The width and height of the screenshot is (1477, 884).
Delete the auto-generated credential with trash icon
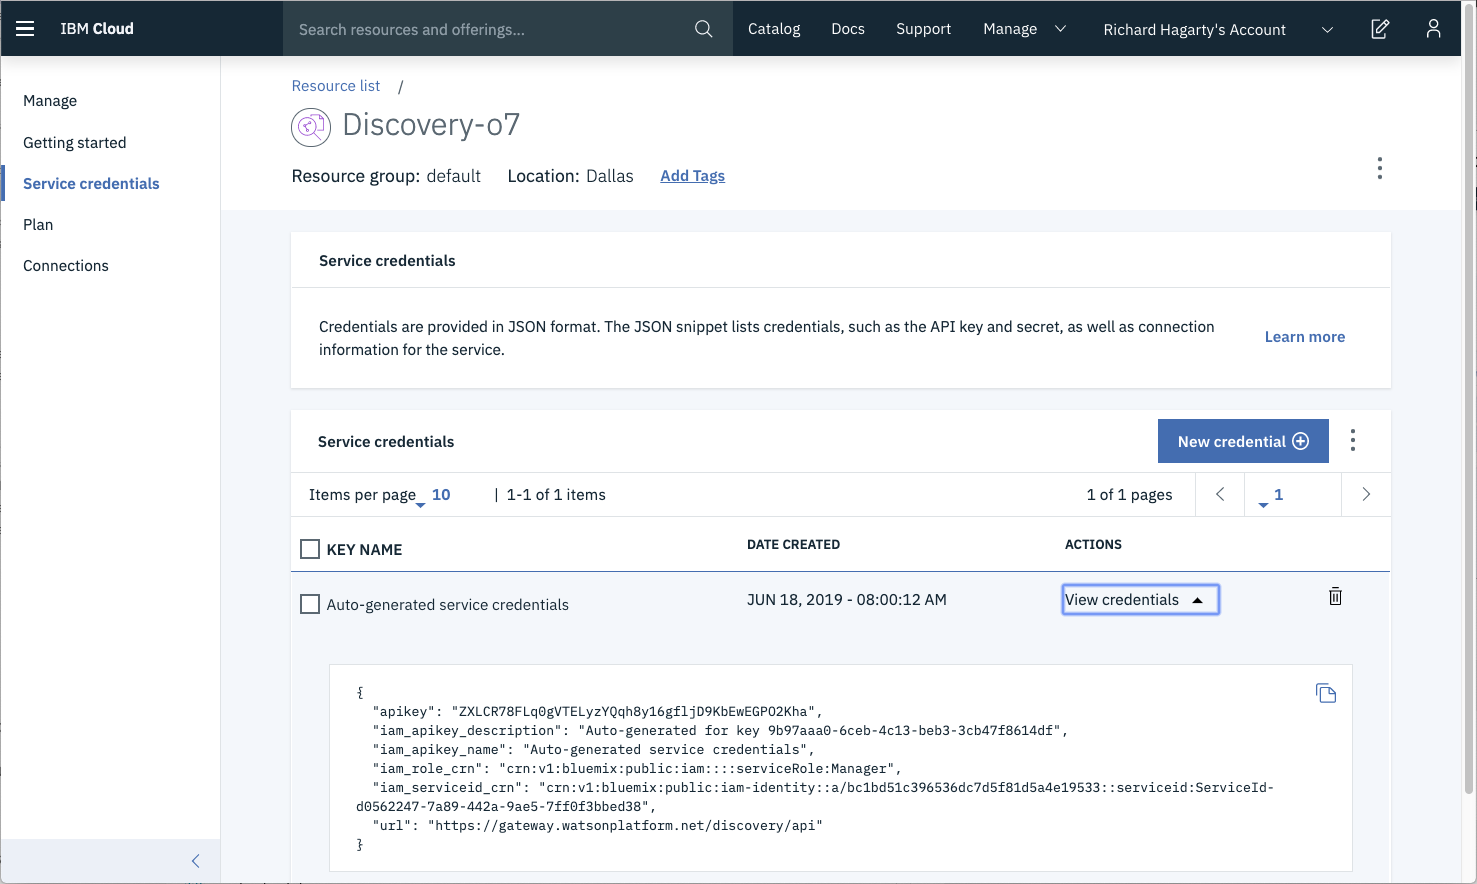point(1335,597)
